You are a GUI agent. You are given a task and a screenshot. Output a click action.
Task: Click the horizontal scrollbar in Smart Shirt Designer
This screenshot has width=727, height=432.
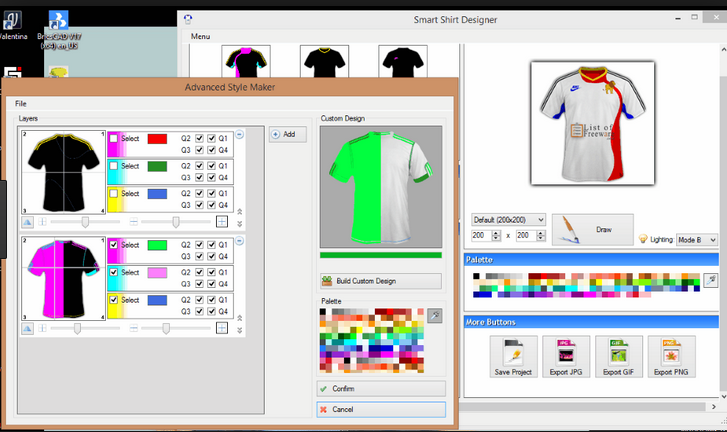(589, 407)
